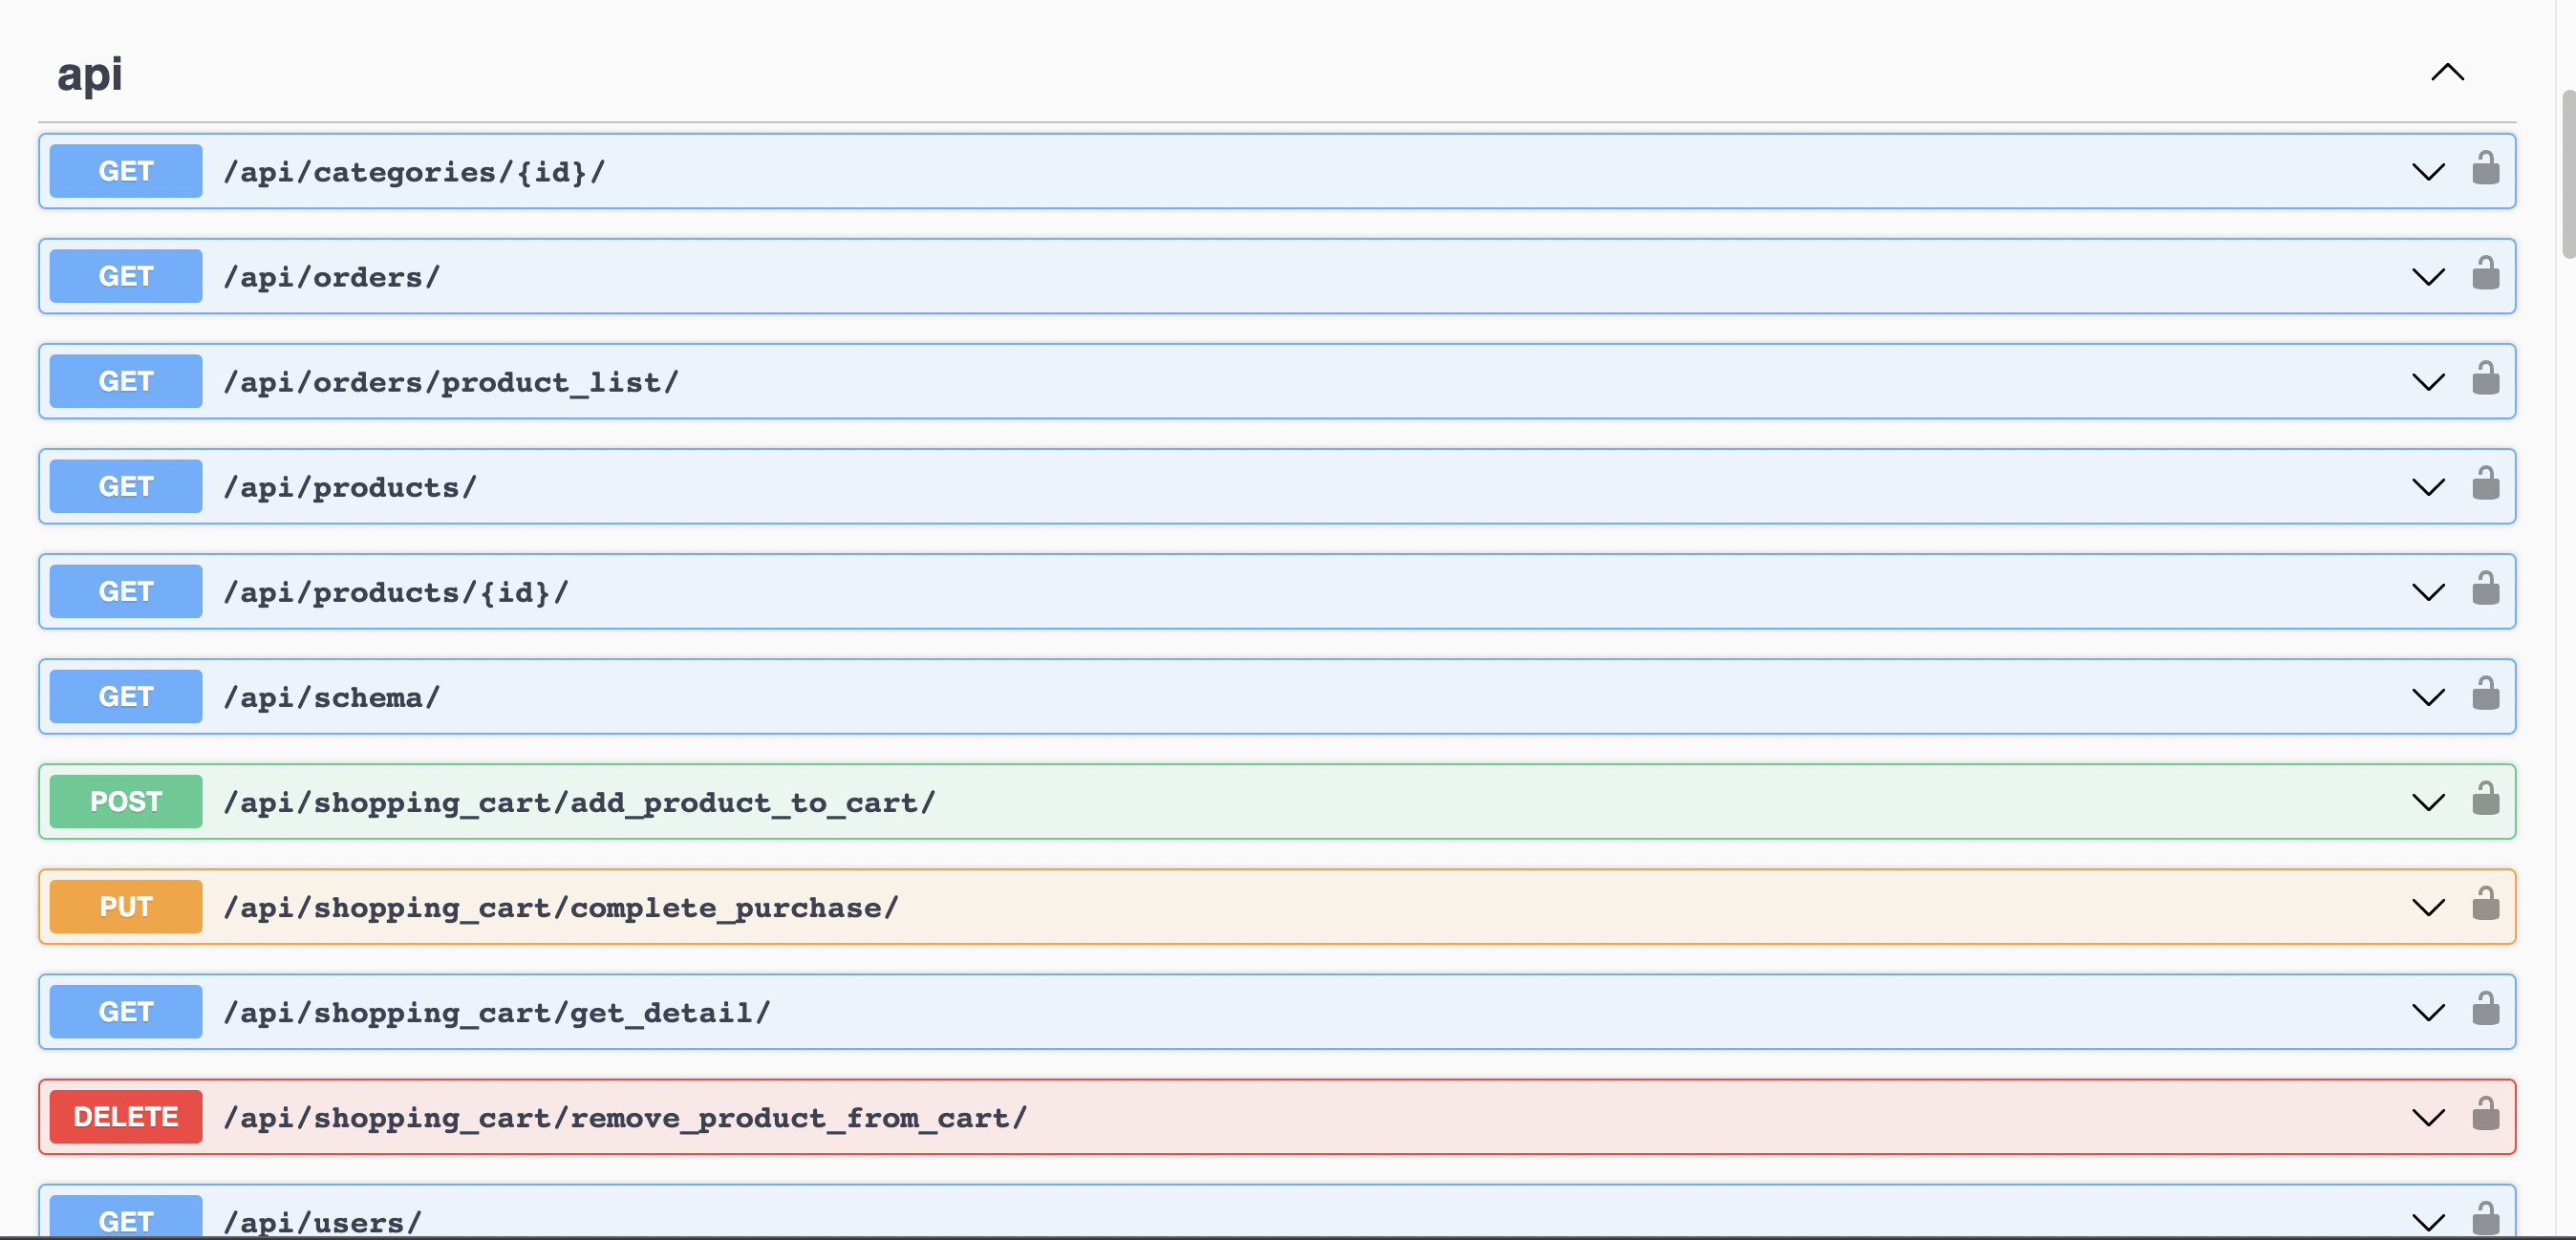Click lock icon for /api/schema/

[2485, 693]
